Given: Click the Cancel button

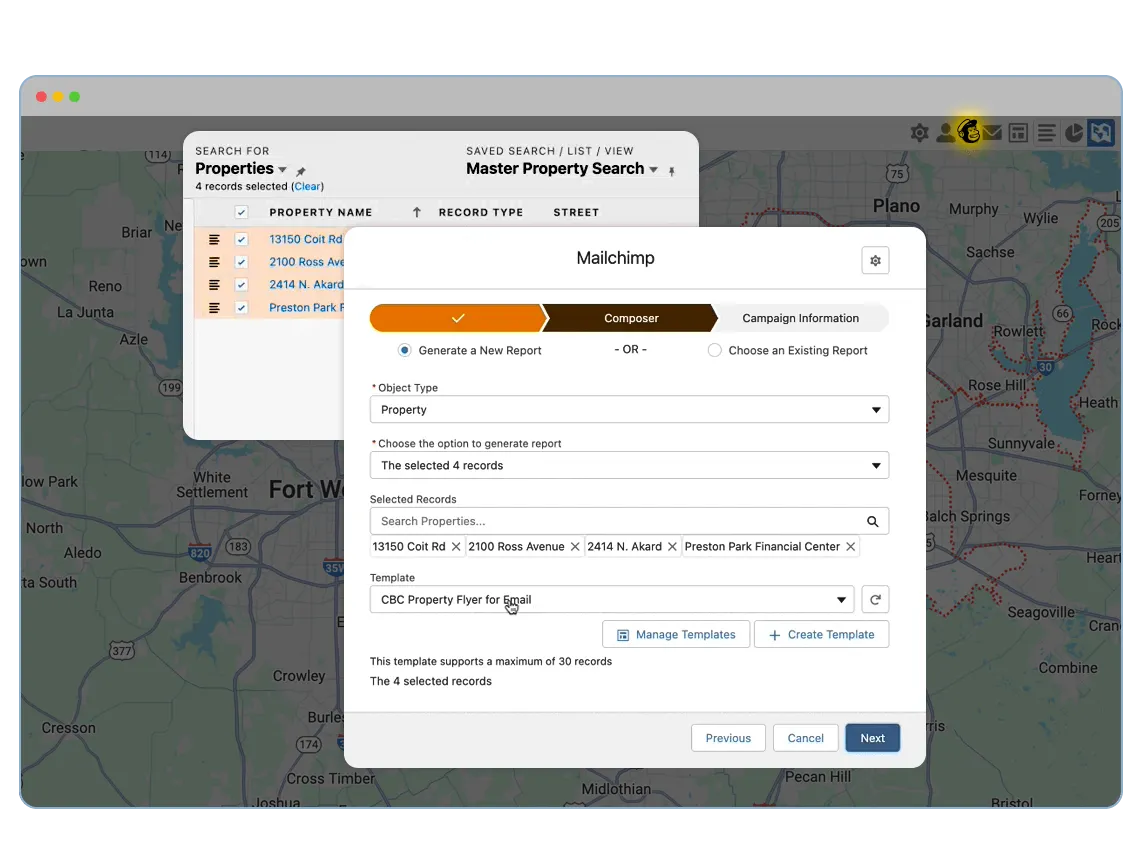Looking at the screenshot, I should (x=806, y=738).
